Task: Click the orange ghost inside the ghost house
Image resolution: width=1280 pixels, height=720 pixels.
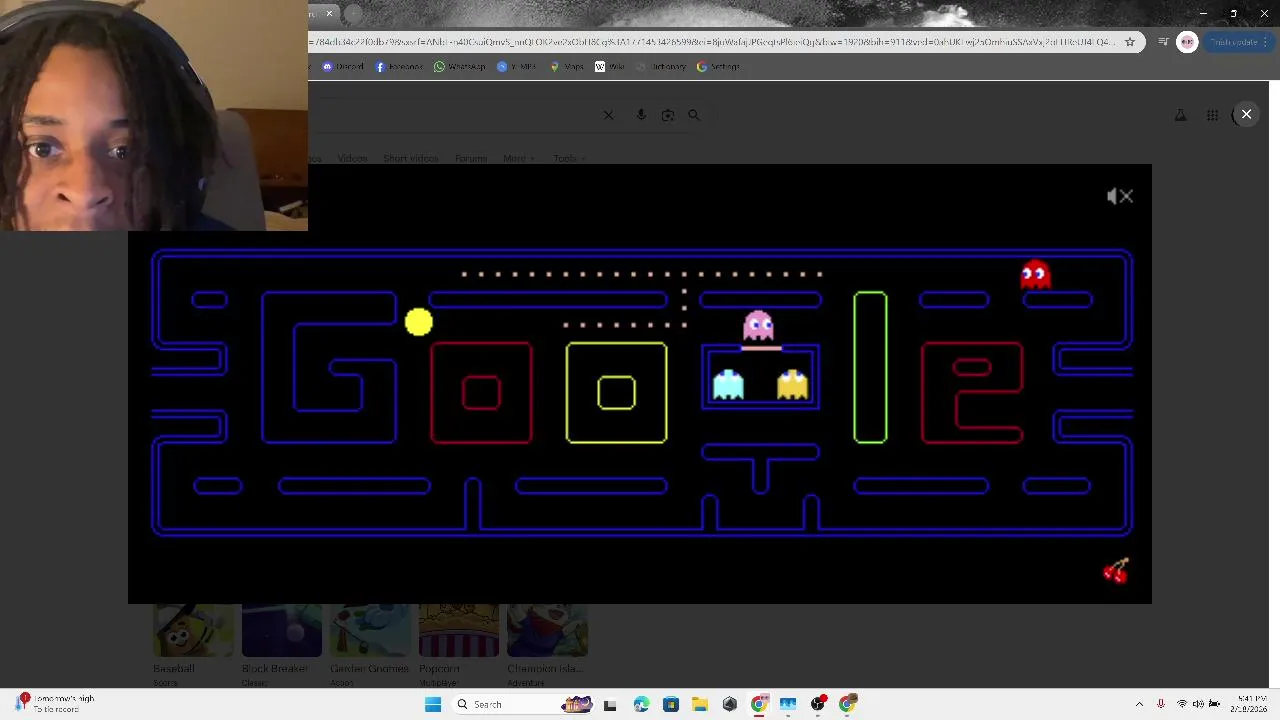Action: click(x=792, y=385)
